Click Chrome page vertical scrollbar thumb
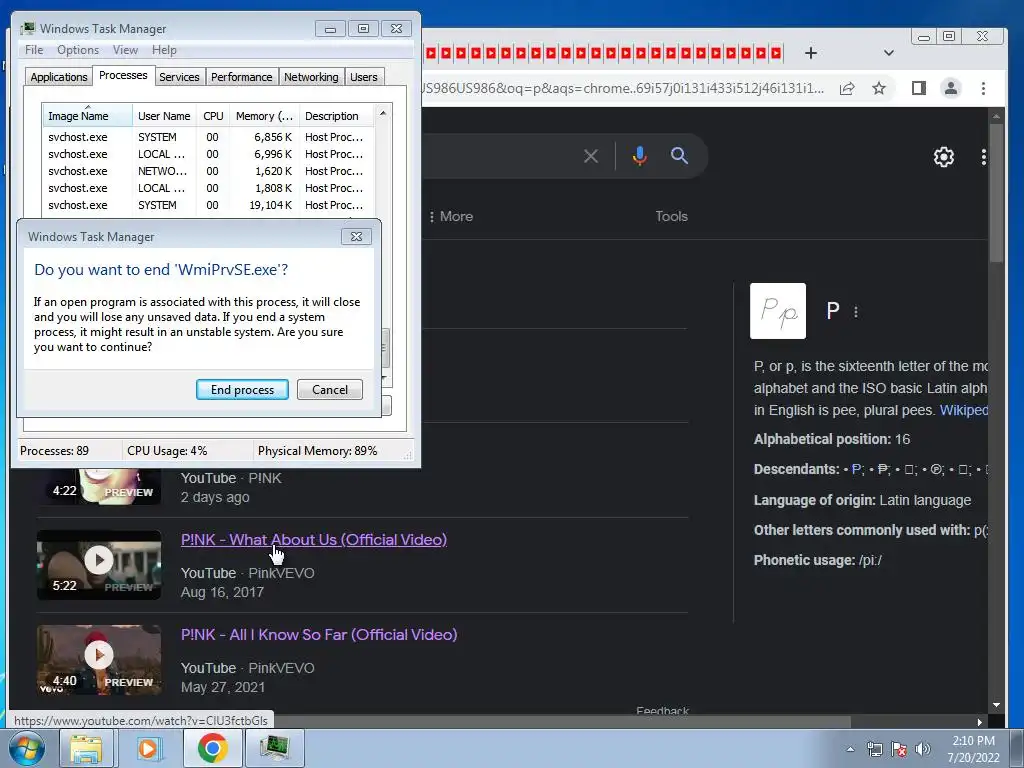Screen dimensions: 1024x768 (995, 193)
